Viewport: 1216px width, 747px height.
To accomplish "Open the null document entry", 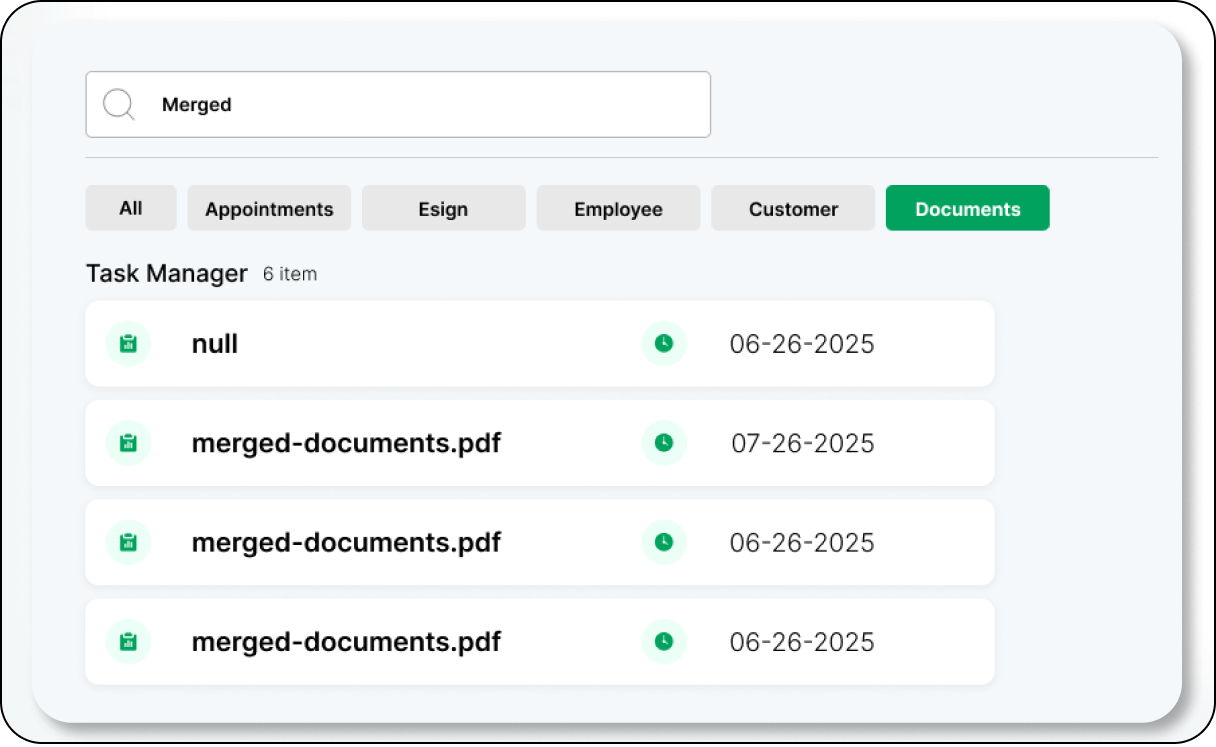I will pyautogui.click(x=215, y=344).
